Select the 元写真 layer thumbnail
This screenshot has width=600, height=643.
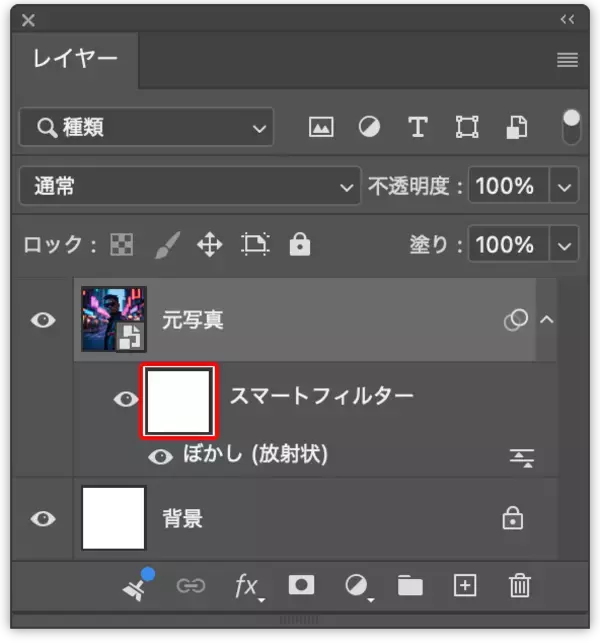(x=114, y=319)
